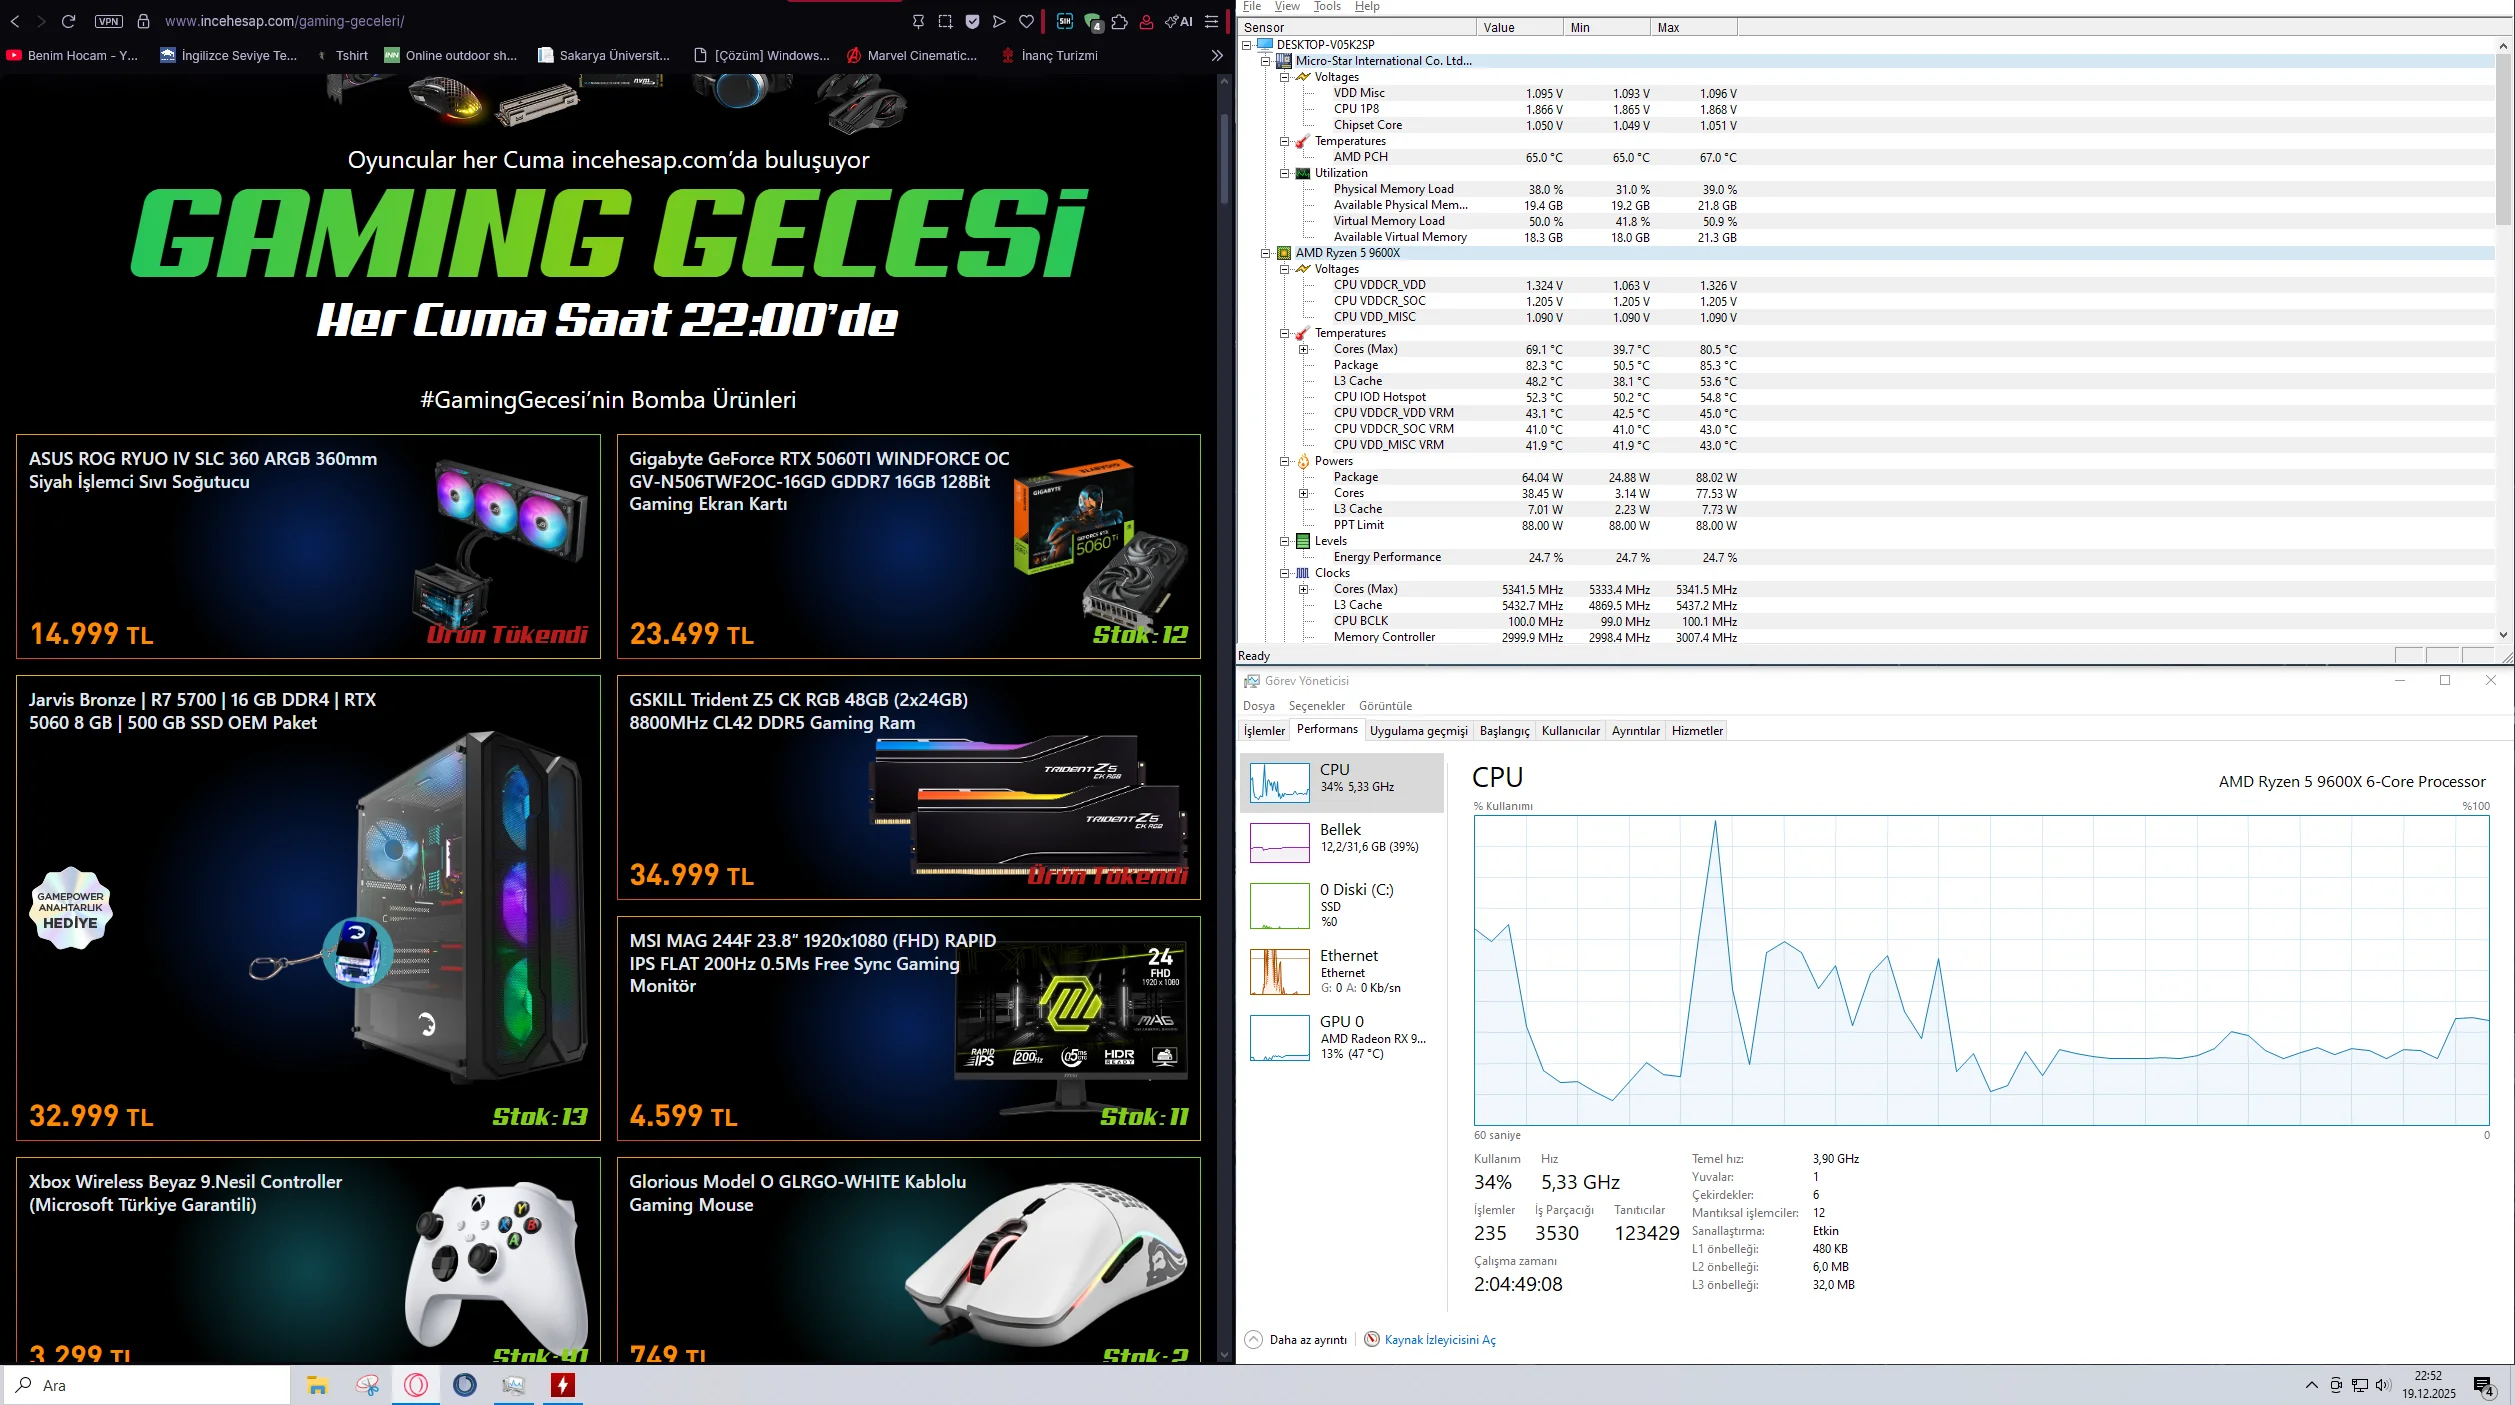Screen dimensions: 2515x1405
Task: Collapse the Clocks section in HWiNFO
Action: coord(1284,572)
